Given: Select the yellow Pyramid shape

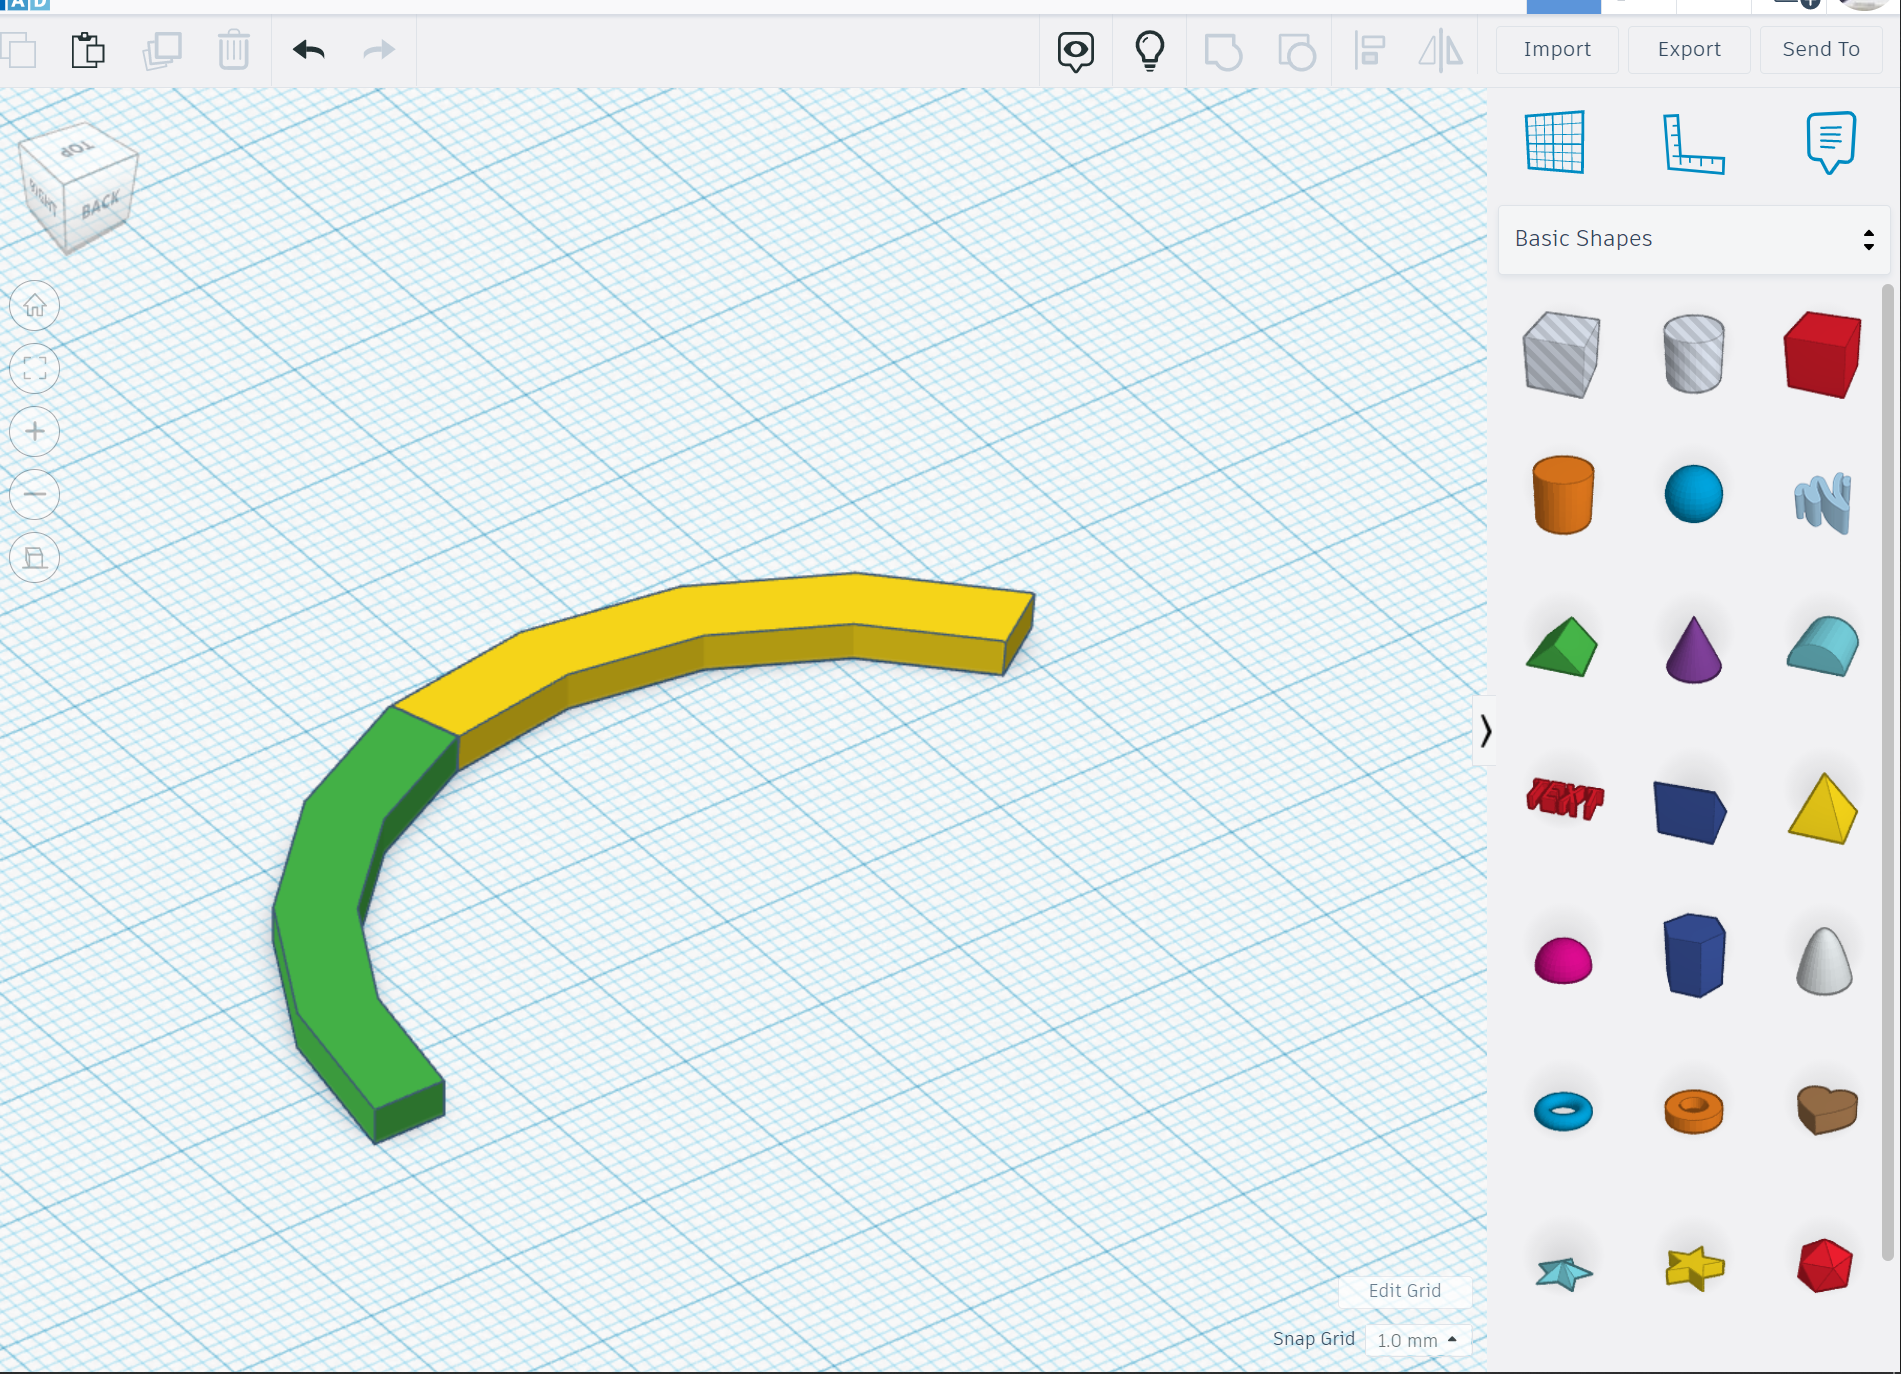Looking at the screenshot, I should (1823, 808).
